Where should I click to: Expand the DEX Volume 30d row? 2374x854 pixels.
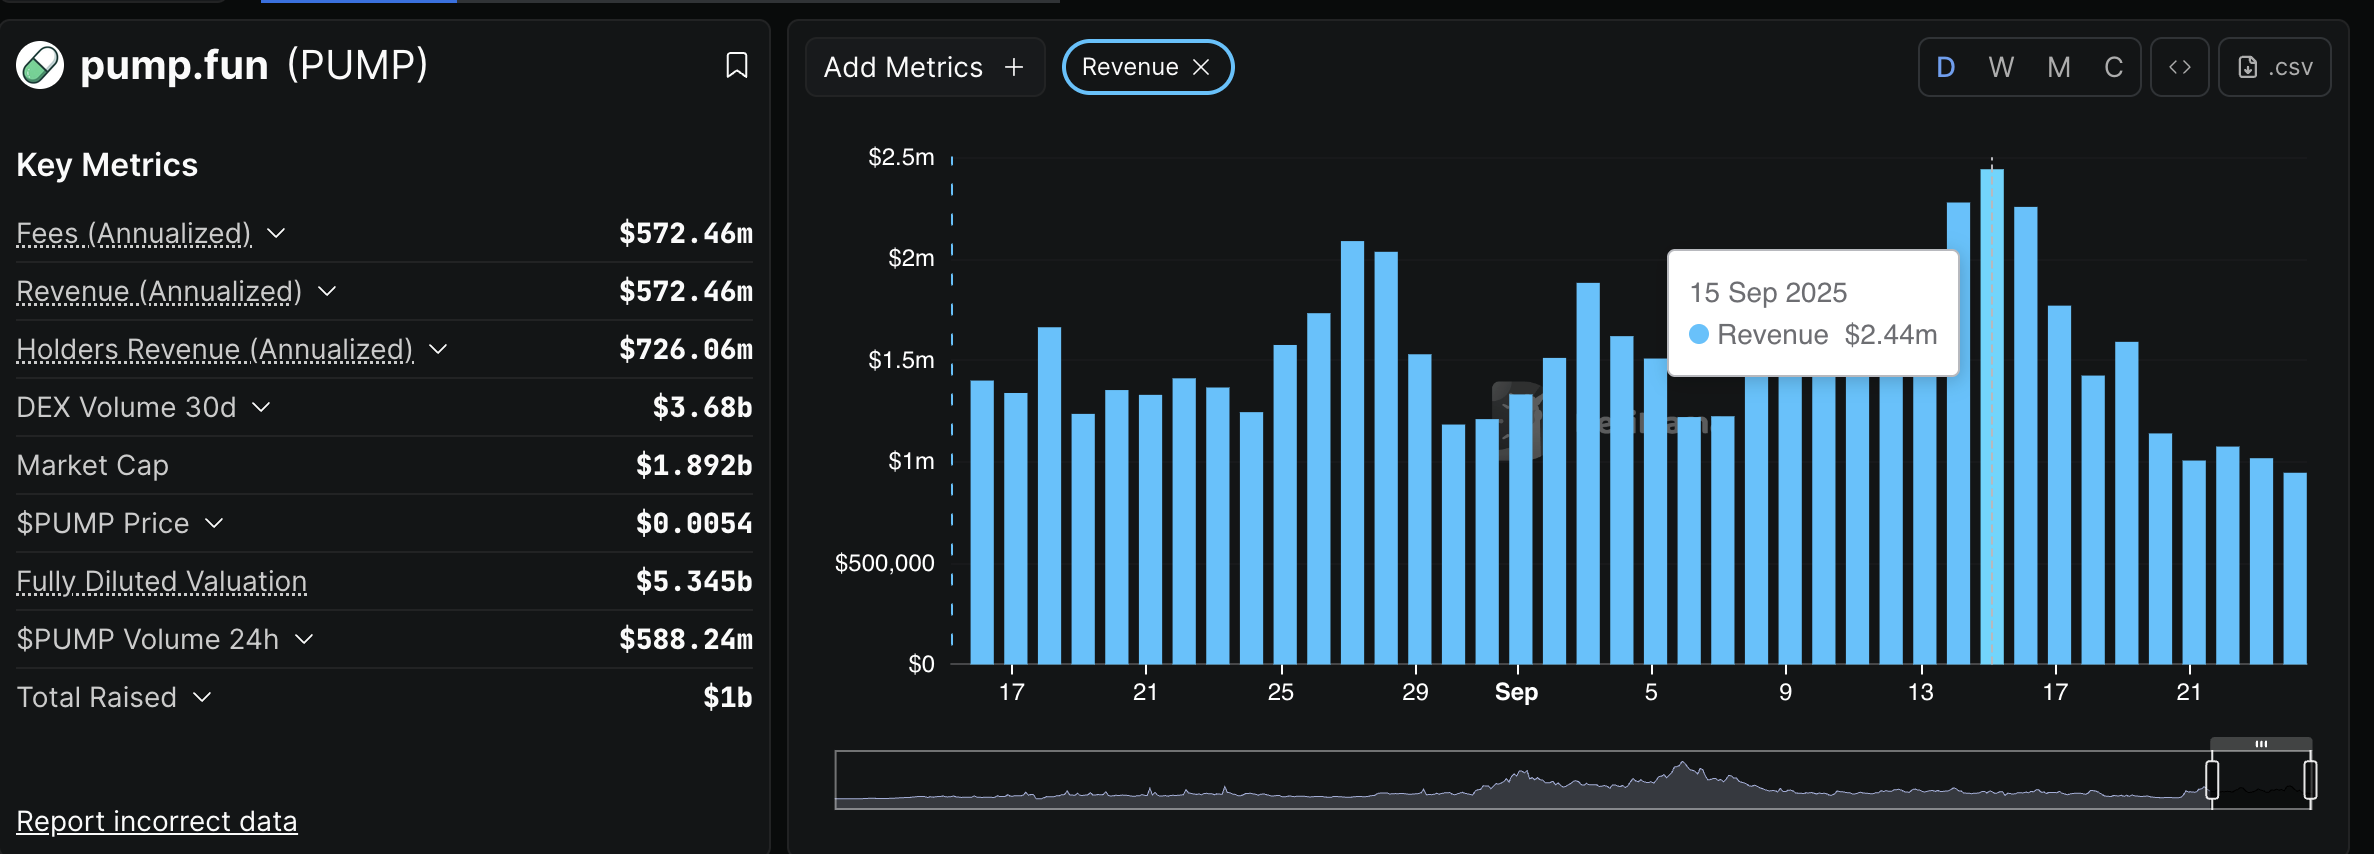[x=261, y=407]
